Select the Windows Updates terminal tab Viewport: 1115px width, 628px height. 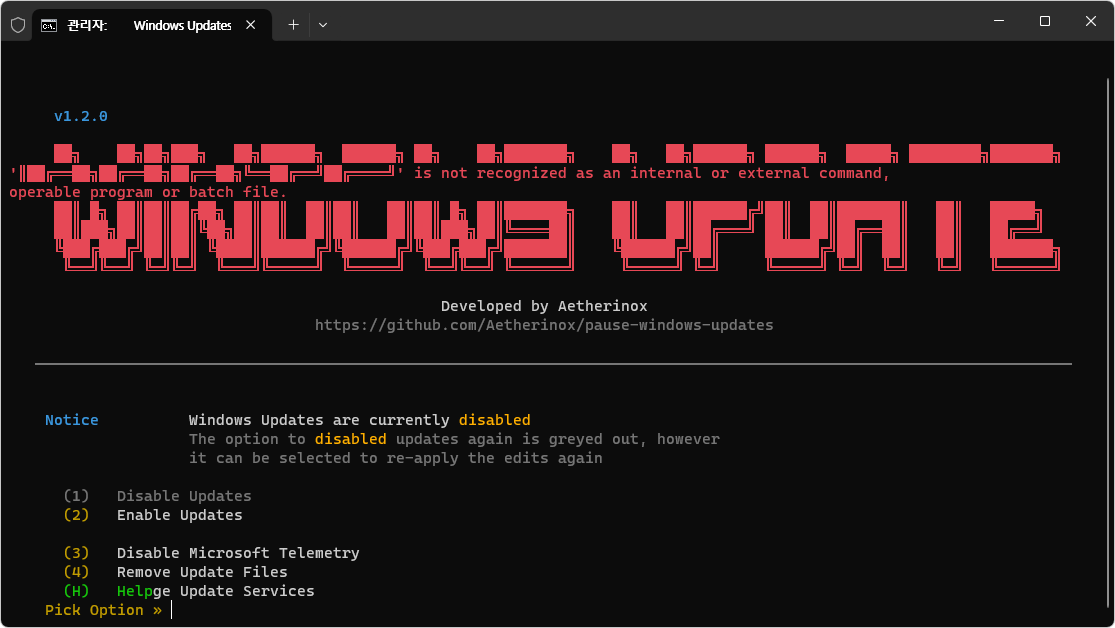click(x=151, y=25)
